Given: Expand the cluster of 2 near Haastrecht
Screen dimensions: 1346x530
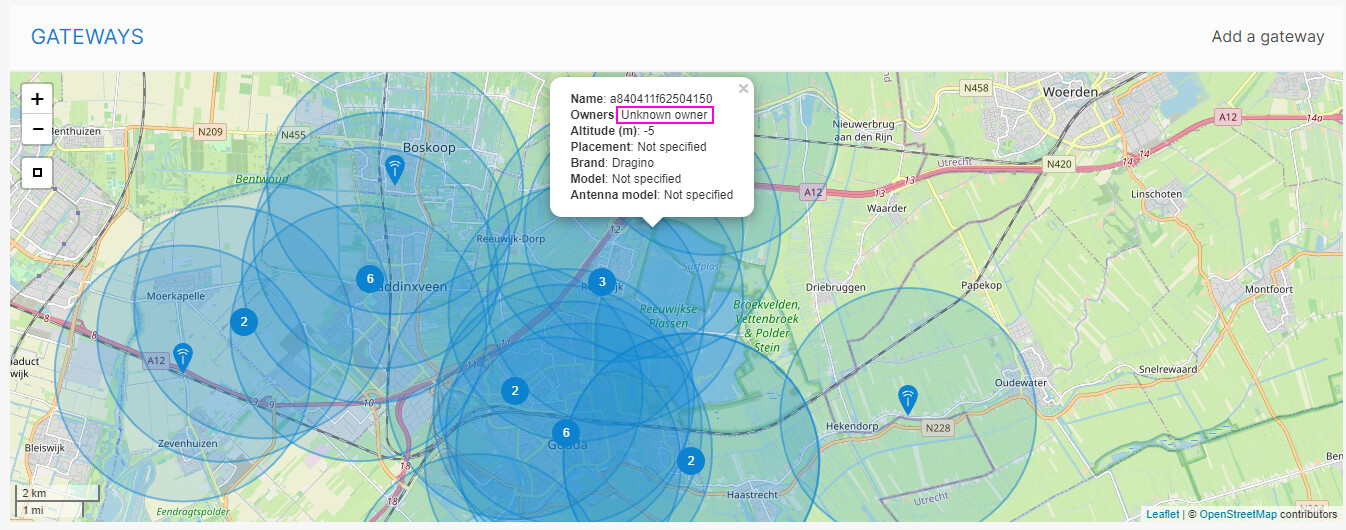Looking at the screenshot, I should pyautogui.click(x=690, y=461).
